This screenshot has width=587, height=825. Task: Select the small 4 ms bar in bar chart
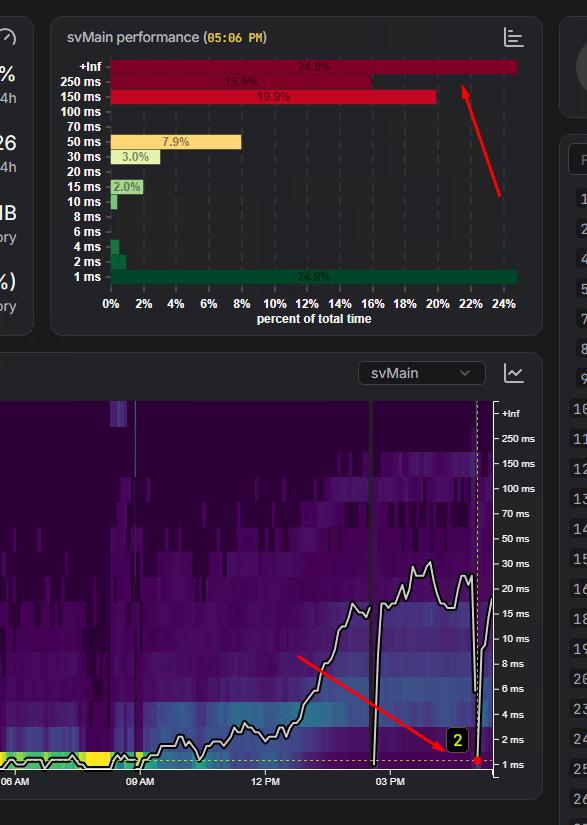click(115, 247)
